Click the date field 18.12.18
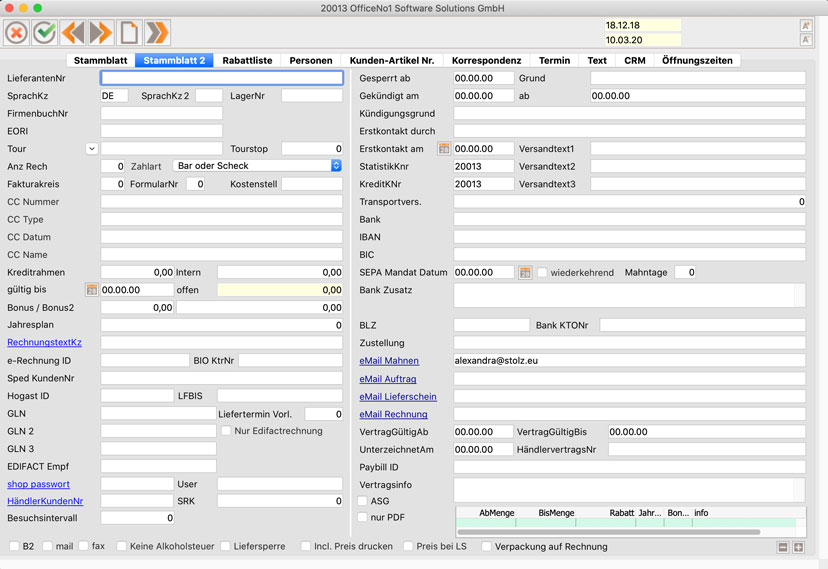 tap(643, 25)
